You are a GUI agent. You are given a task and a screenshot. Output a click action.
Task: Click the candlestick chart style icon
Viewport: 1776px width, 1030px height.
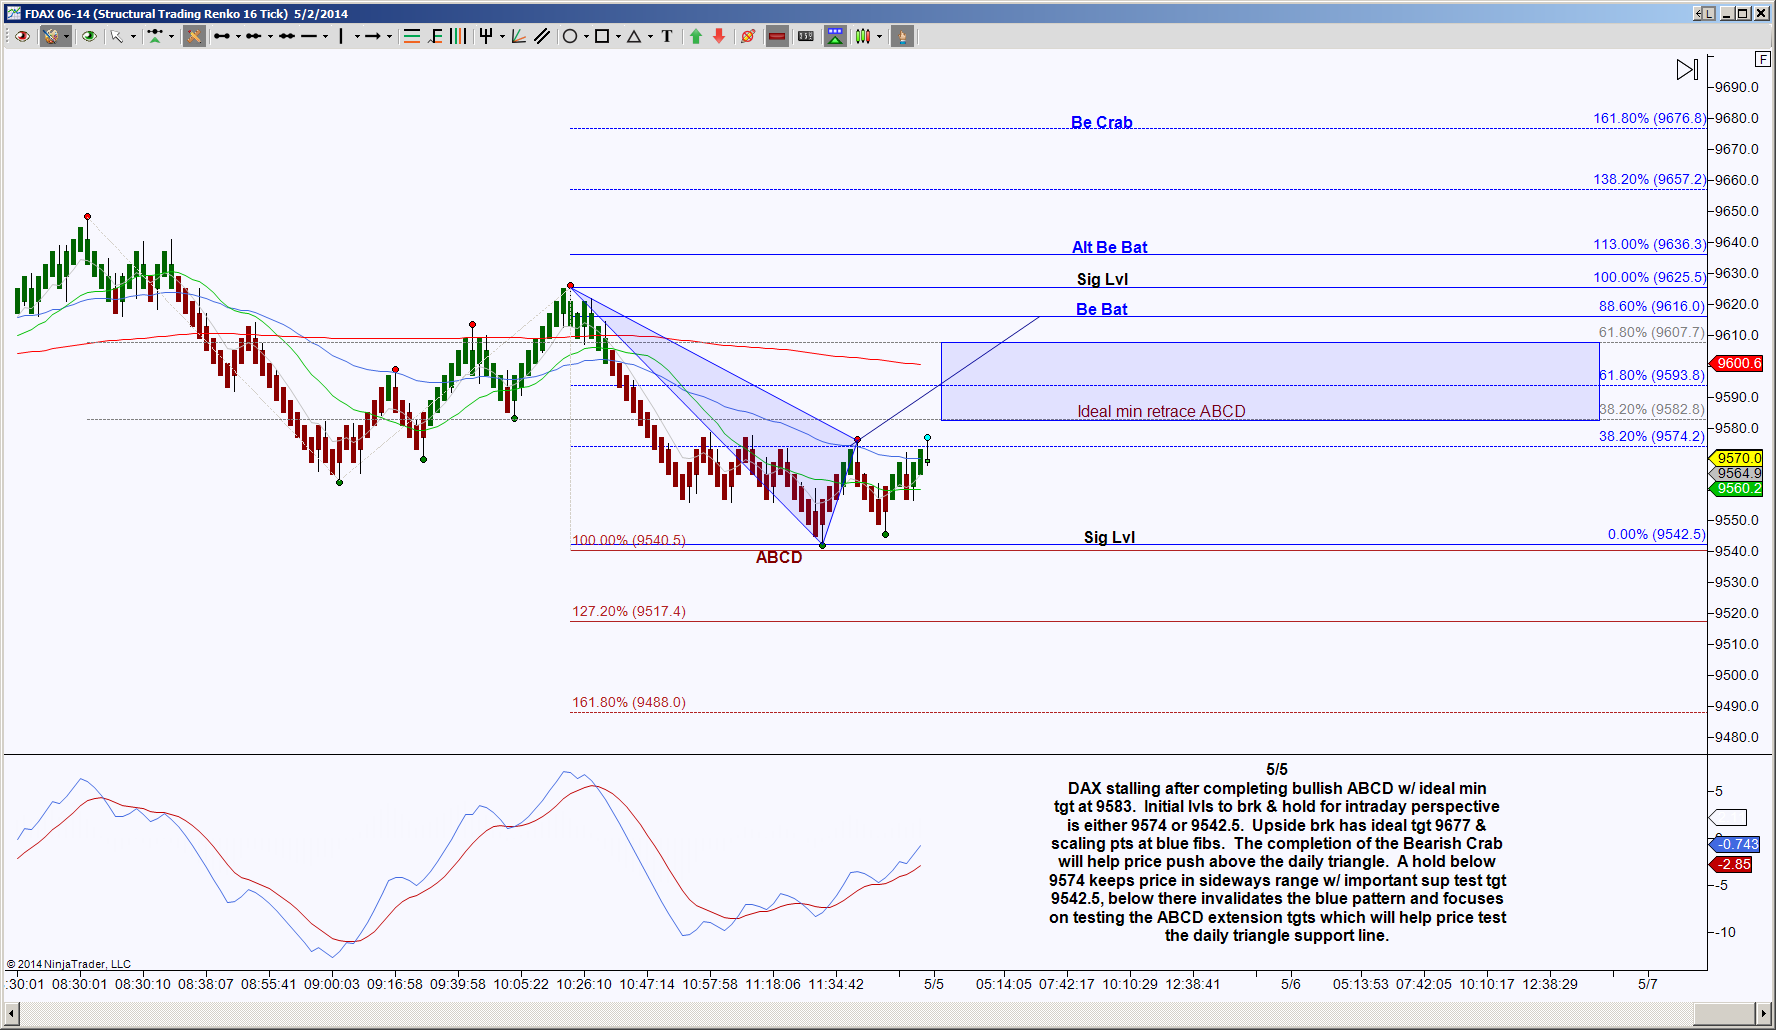tap(863, 36)
